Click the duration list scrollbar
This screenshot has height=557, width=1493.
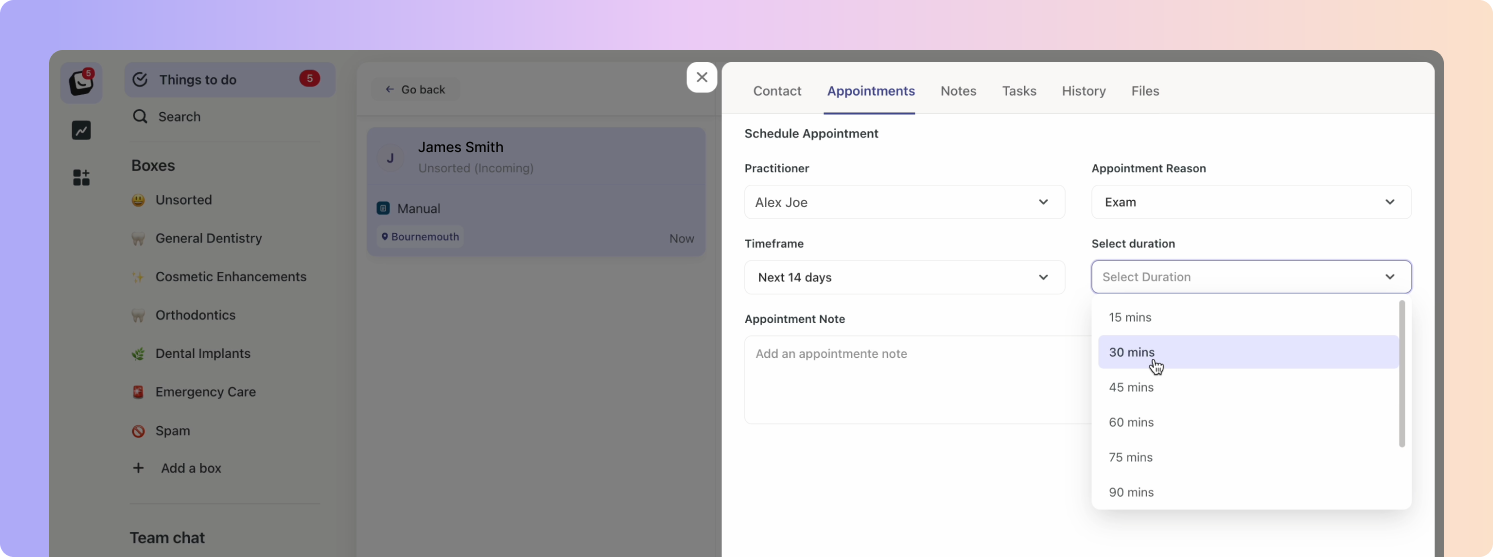tap(1402, 373)
